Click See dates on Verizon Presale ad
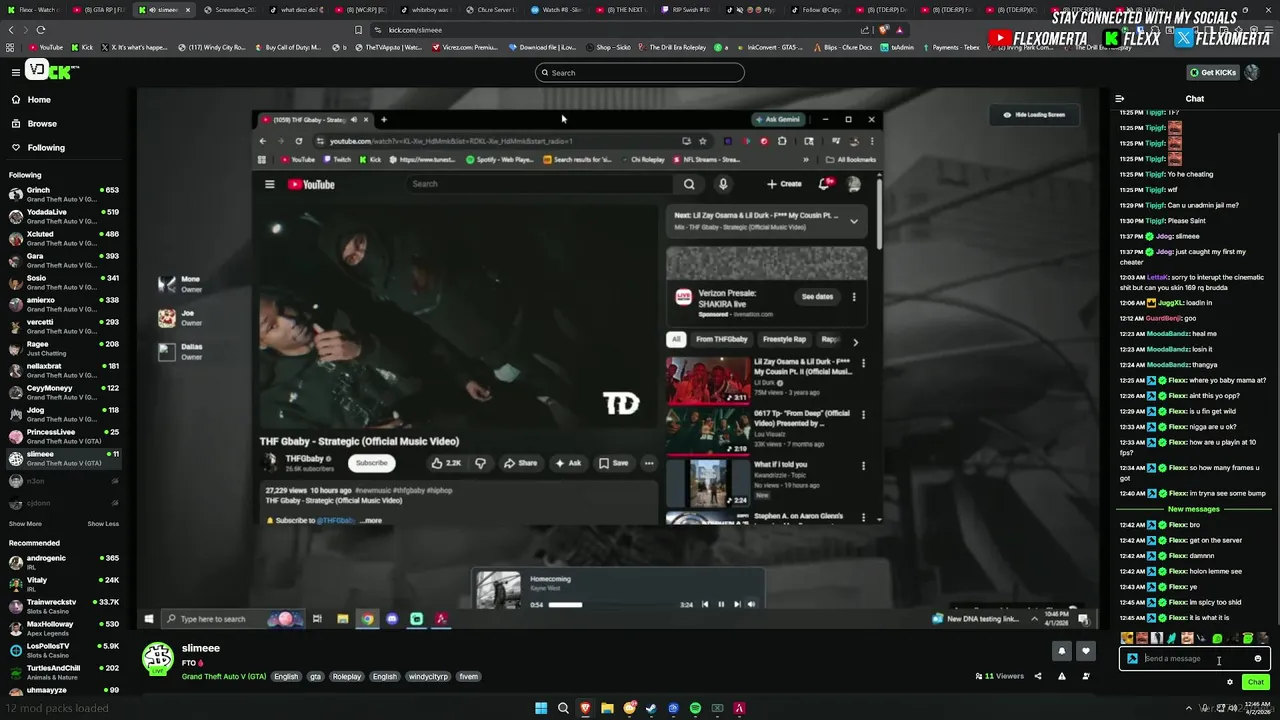 pyautogui.click(x=817, y=297)
